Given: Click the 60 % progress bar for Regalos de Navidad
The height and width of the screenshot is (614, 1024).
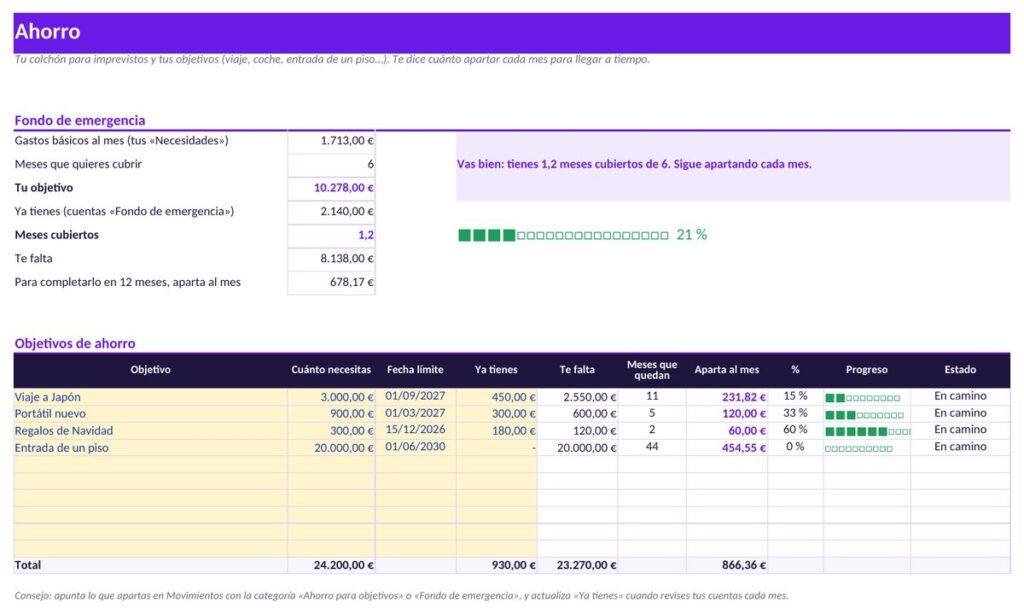Looking at the screenshot, I should 867,431.
